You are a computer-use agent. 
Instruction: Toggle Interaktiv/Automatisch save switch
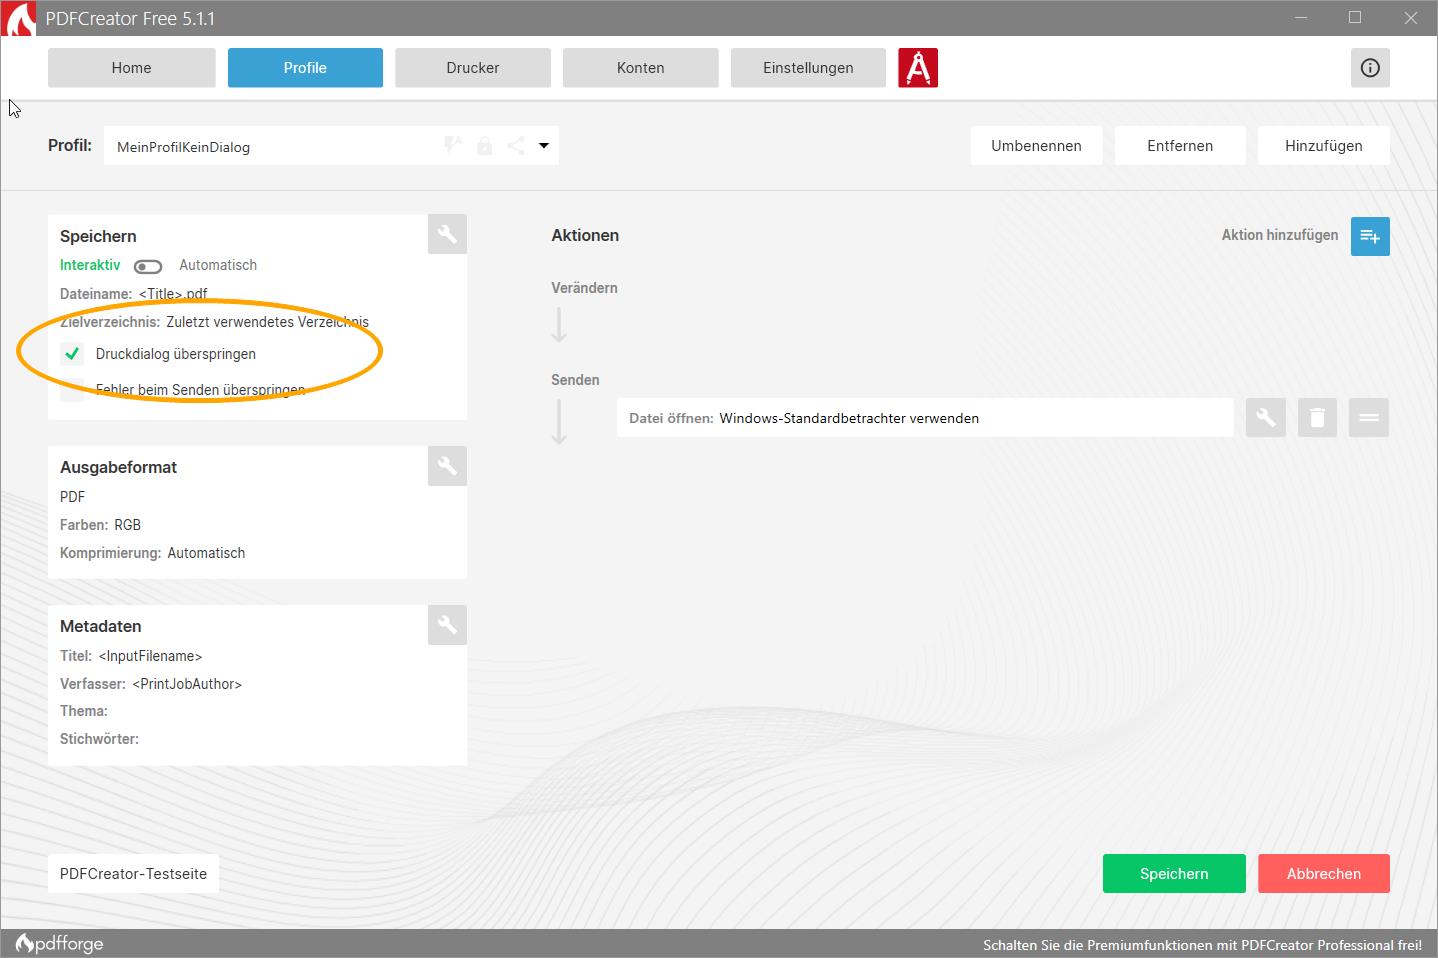click(x=148, y=266)
